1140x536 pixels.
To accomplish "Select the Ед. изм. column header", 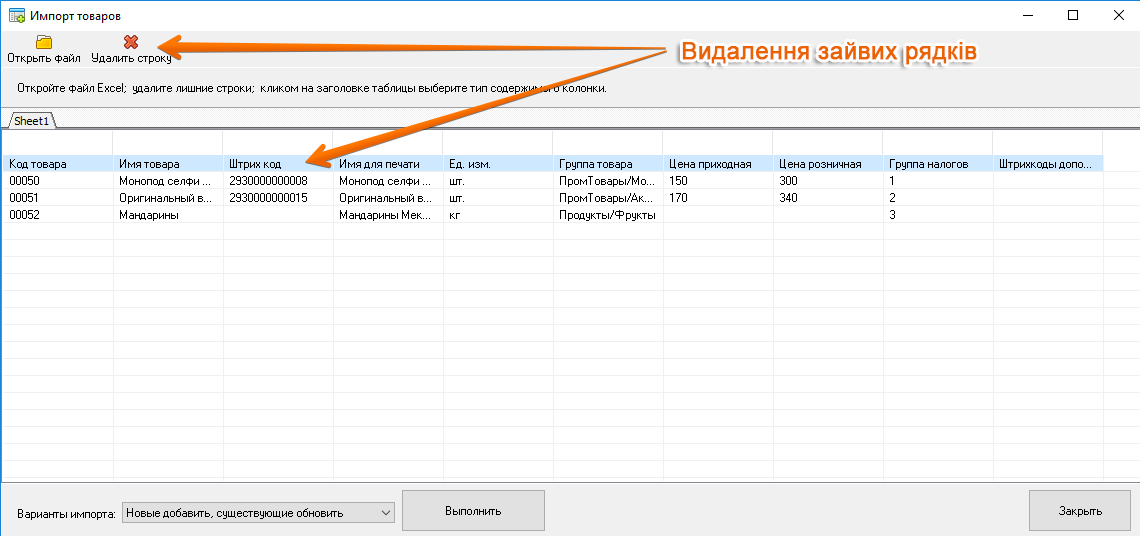I will [x=498, y=164].
